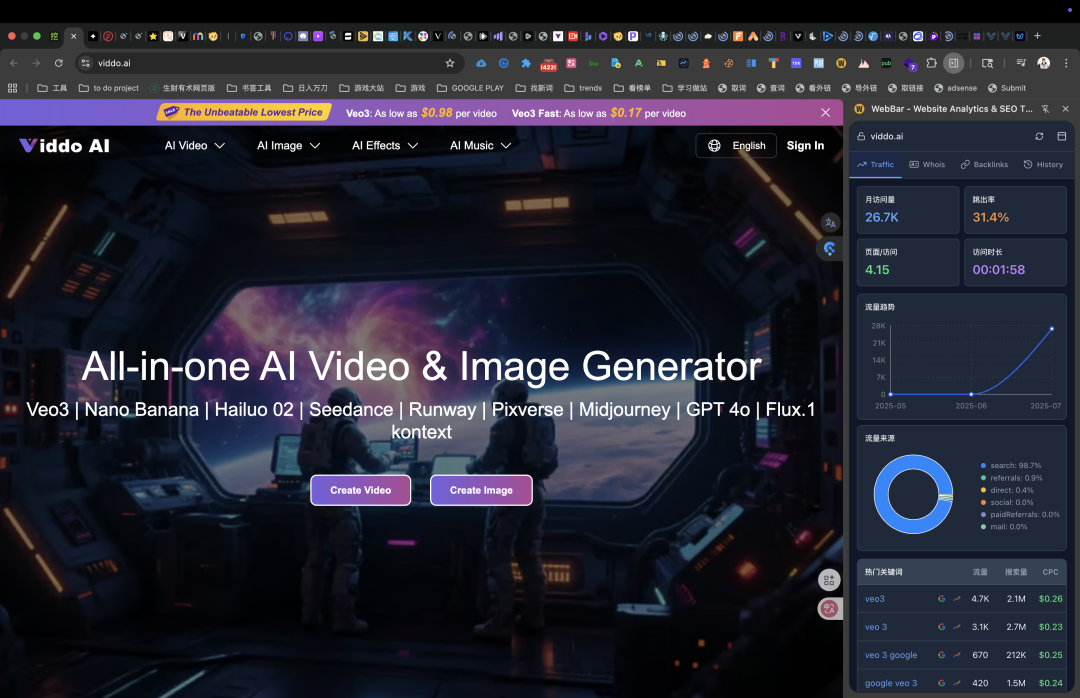1080x698 pixels.
Task: Expand the AI Music menu
Action: point(480,145)
